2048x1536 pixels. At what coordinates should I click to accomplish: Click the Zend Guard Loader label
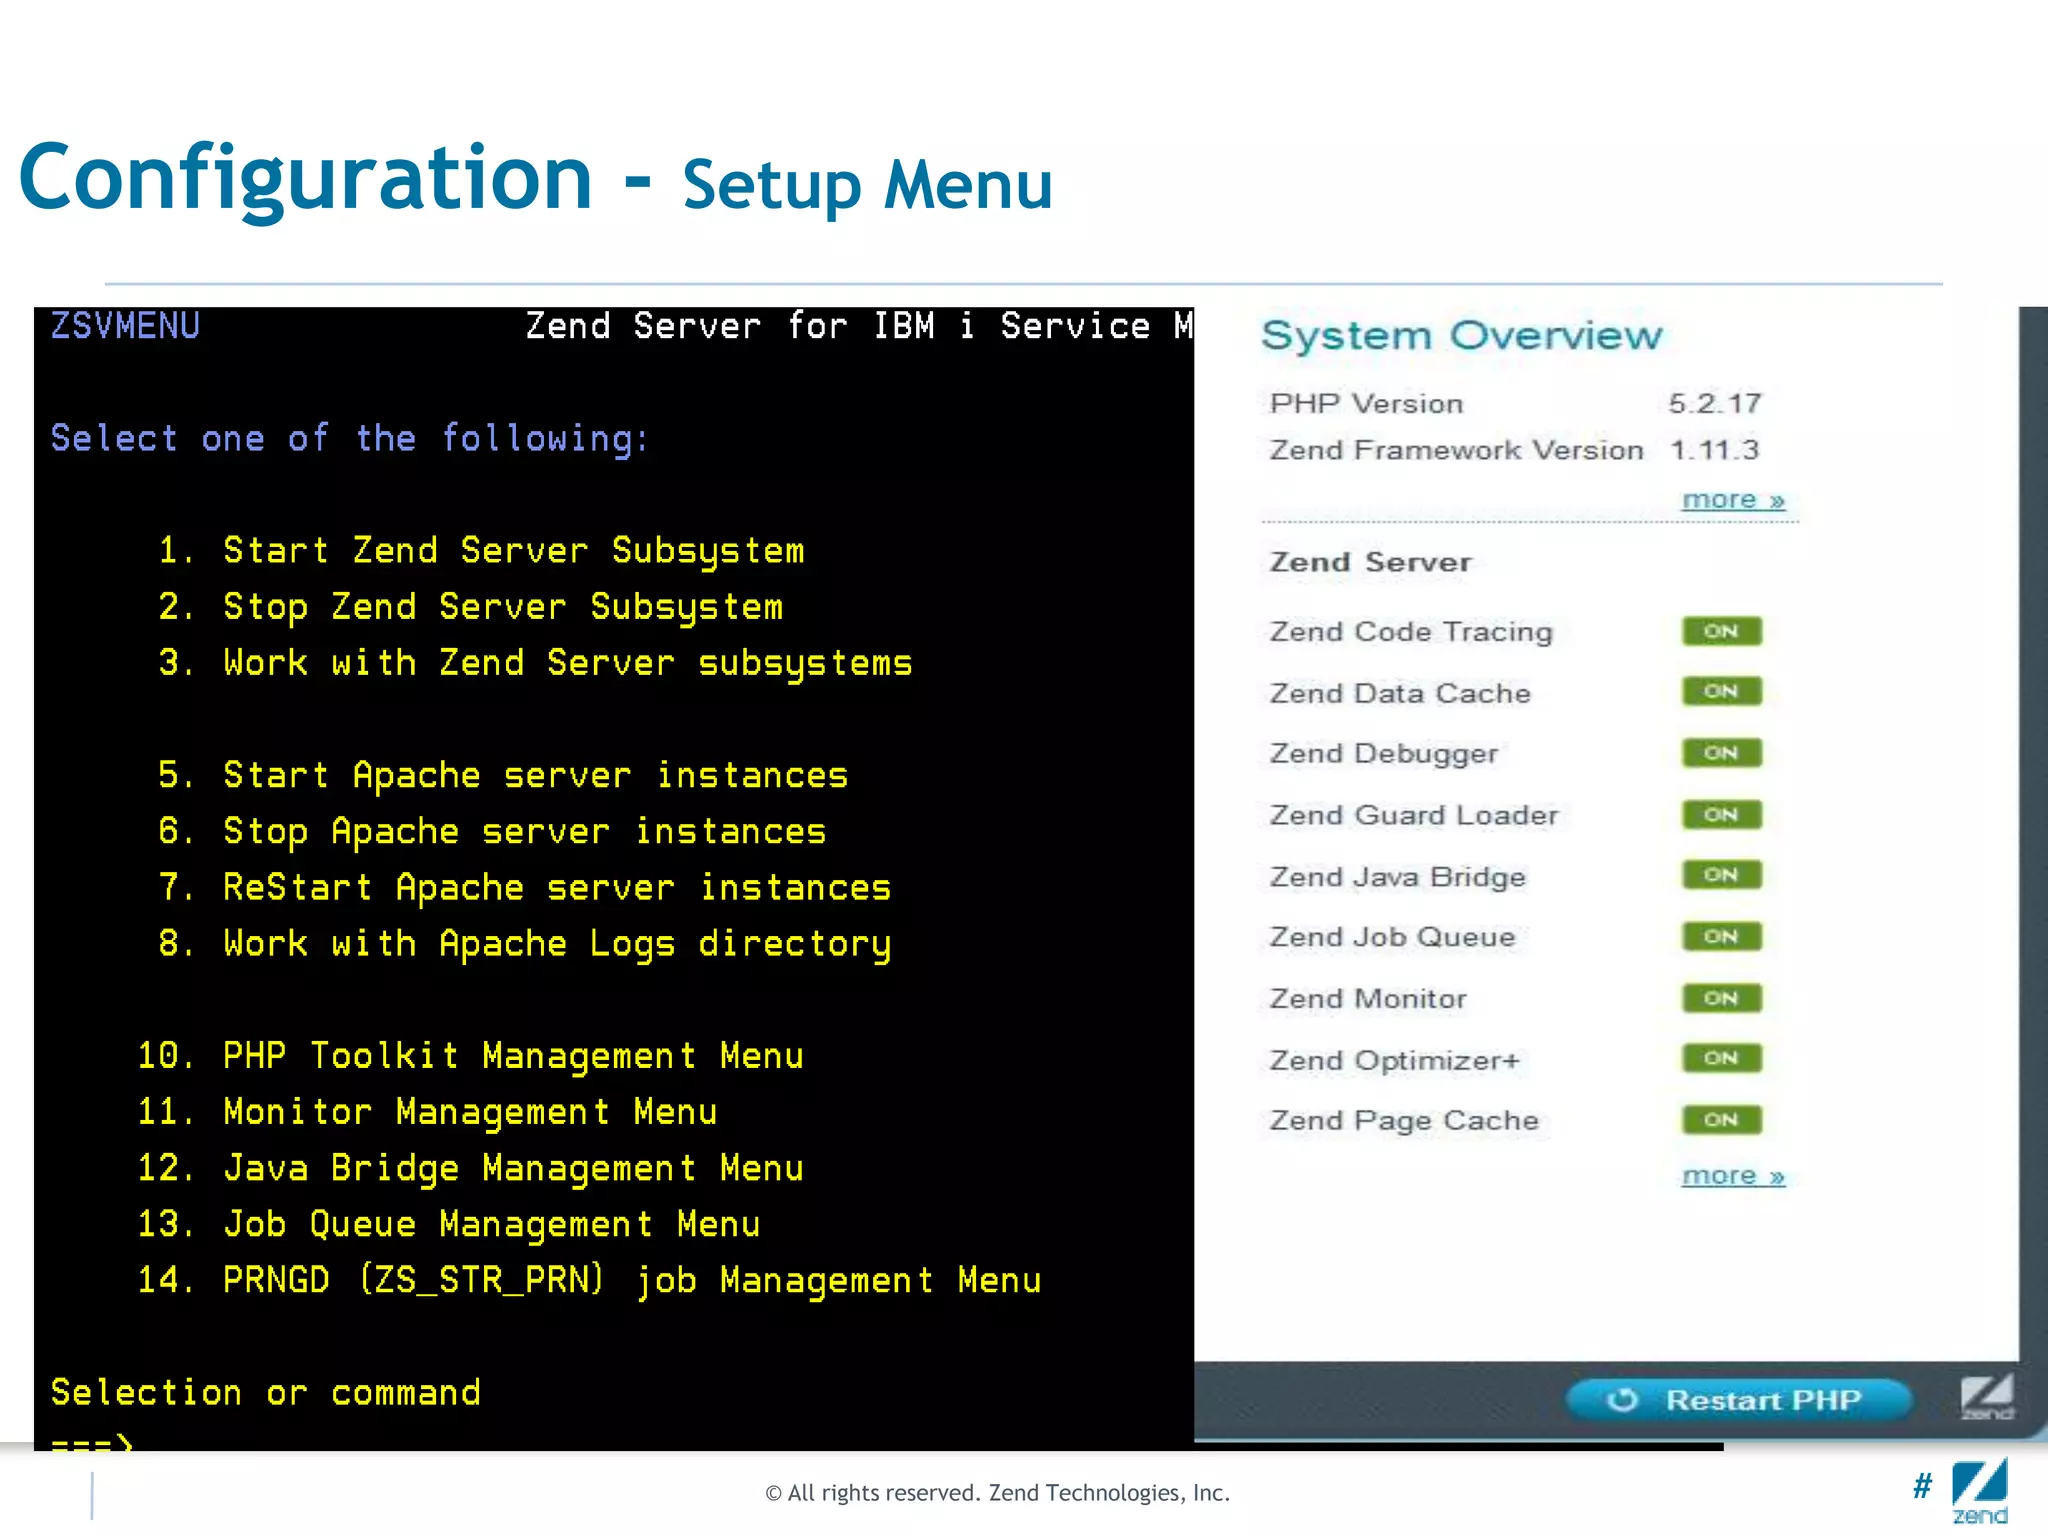[x=1414, y=815]
